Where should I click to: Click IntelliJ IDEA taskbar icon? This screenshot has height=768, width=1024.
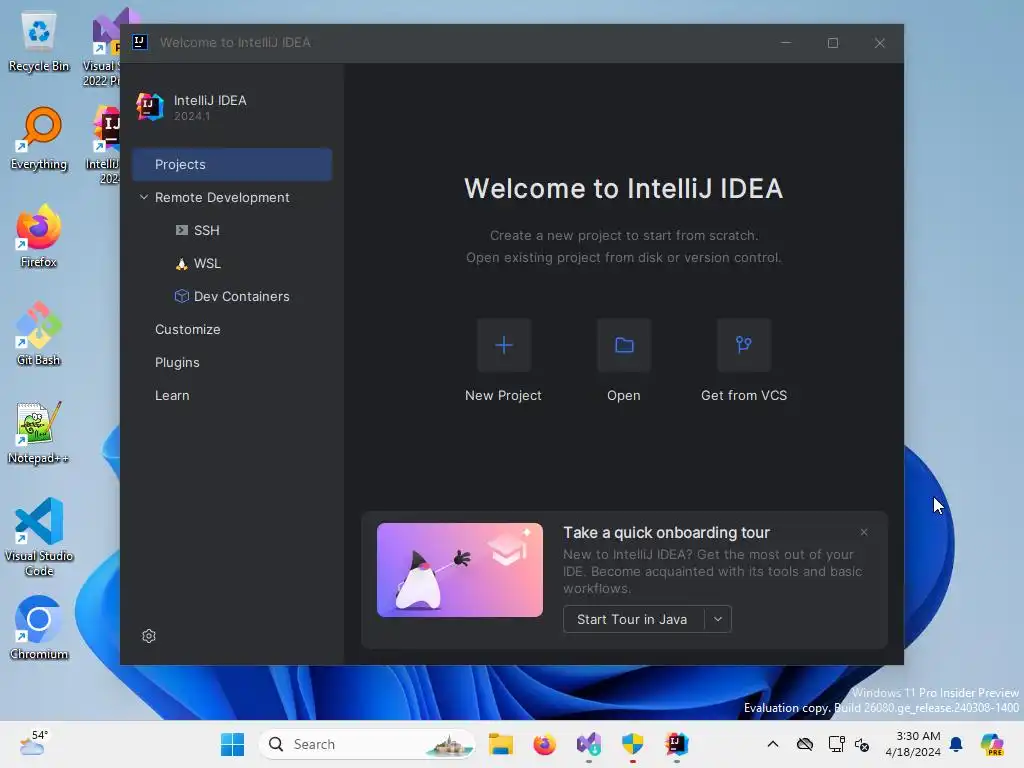click(x=677, y=744)
